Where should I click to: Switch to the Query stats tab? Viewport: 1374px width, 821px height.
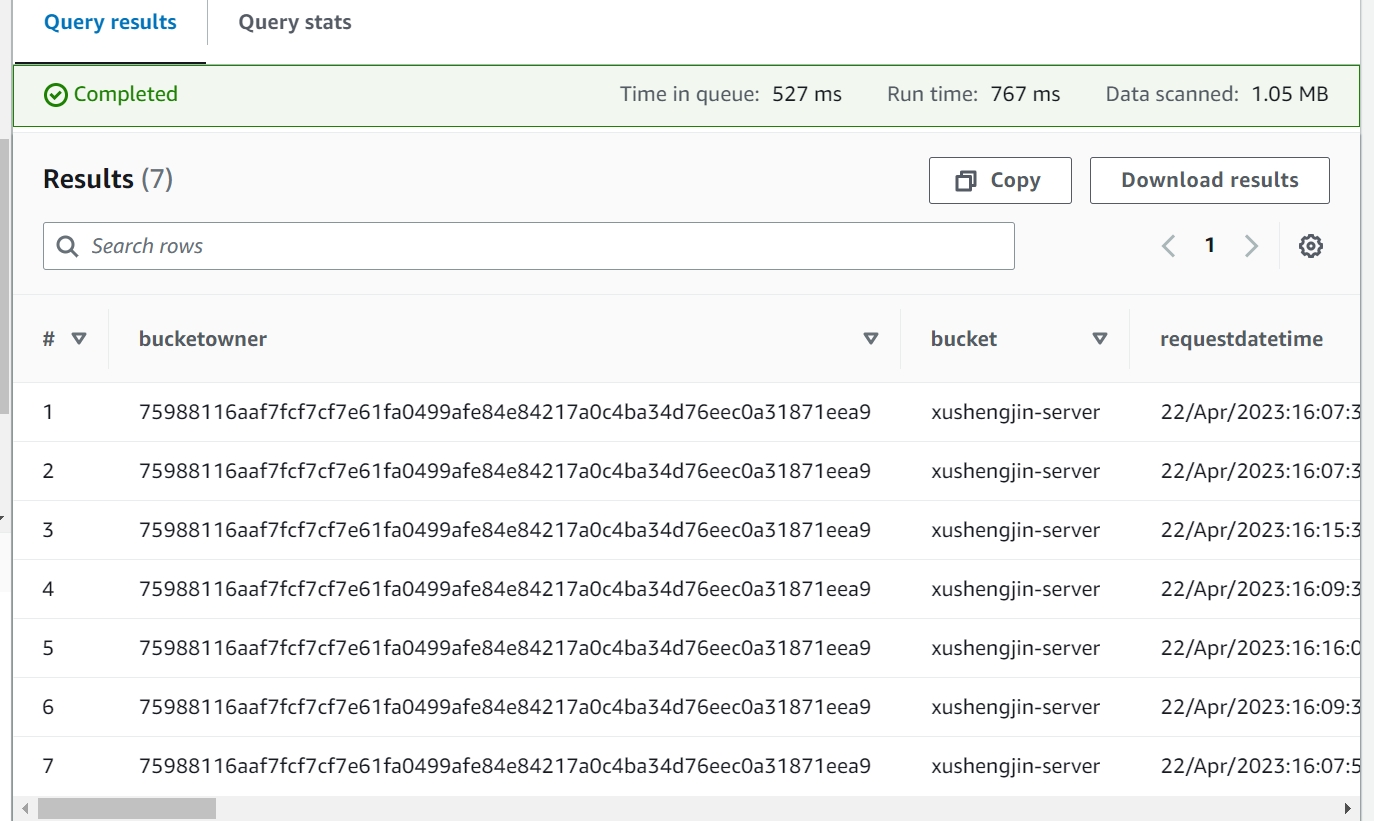(294, 22)
